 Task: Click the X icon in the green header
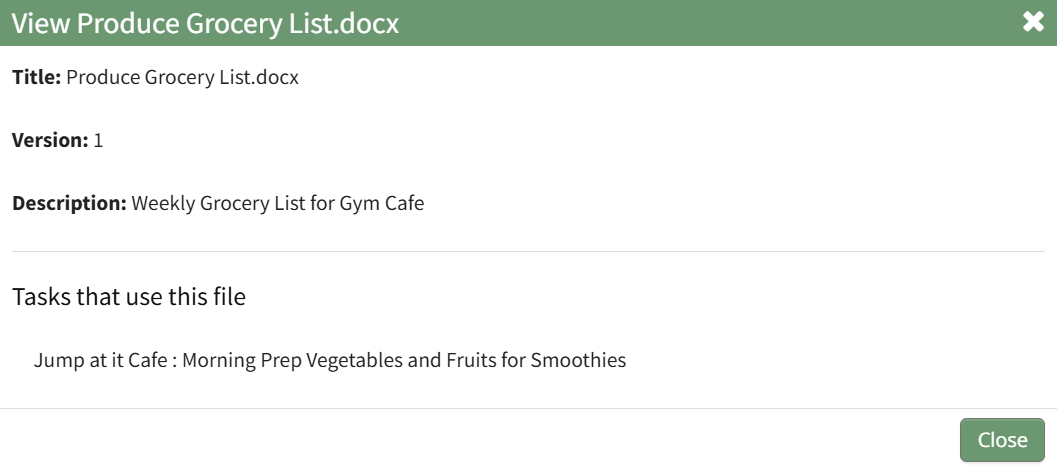click(1033, 22)
